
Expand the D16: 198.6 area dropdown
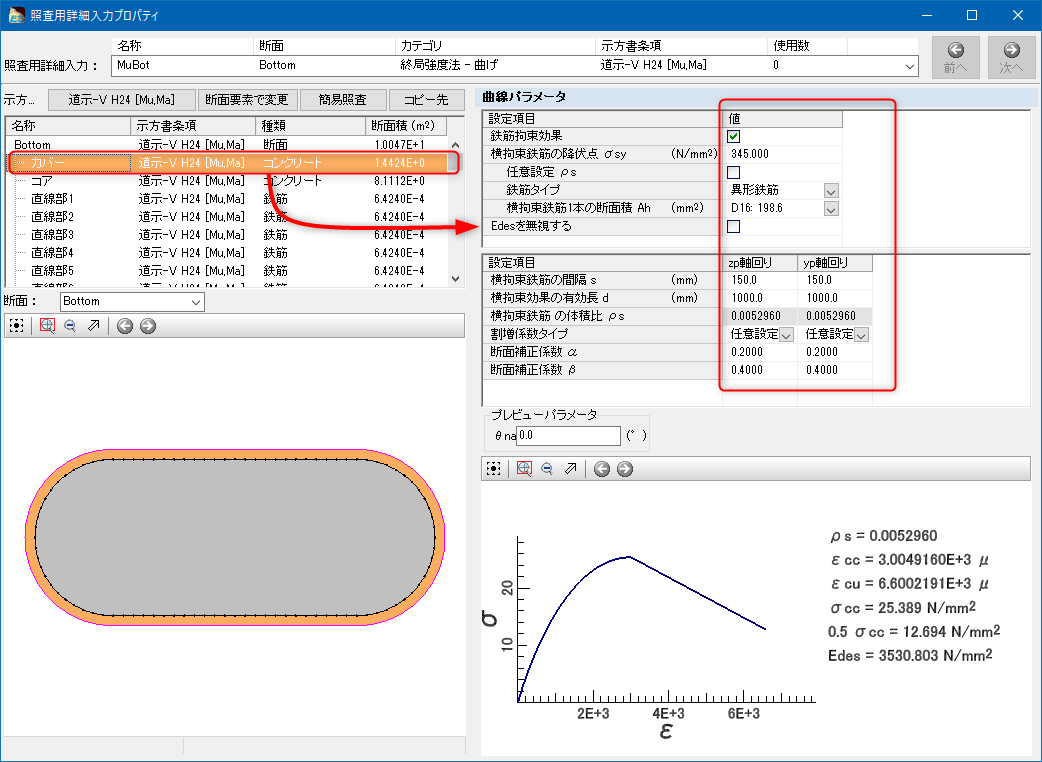click(x=831, y=208)
